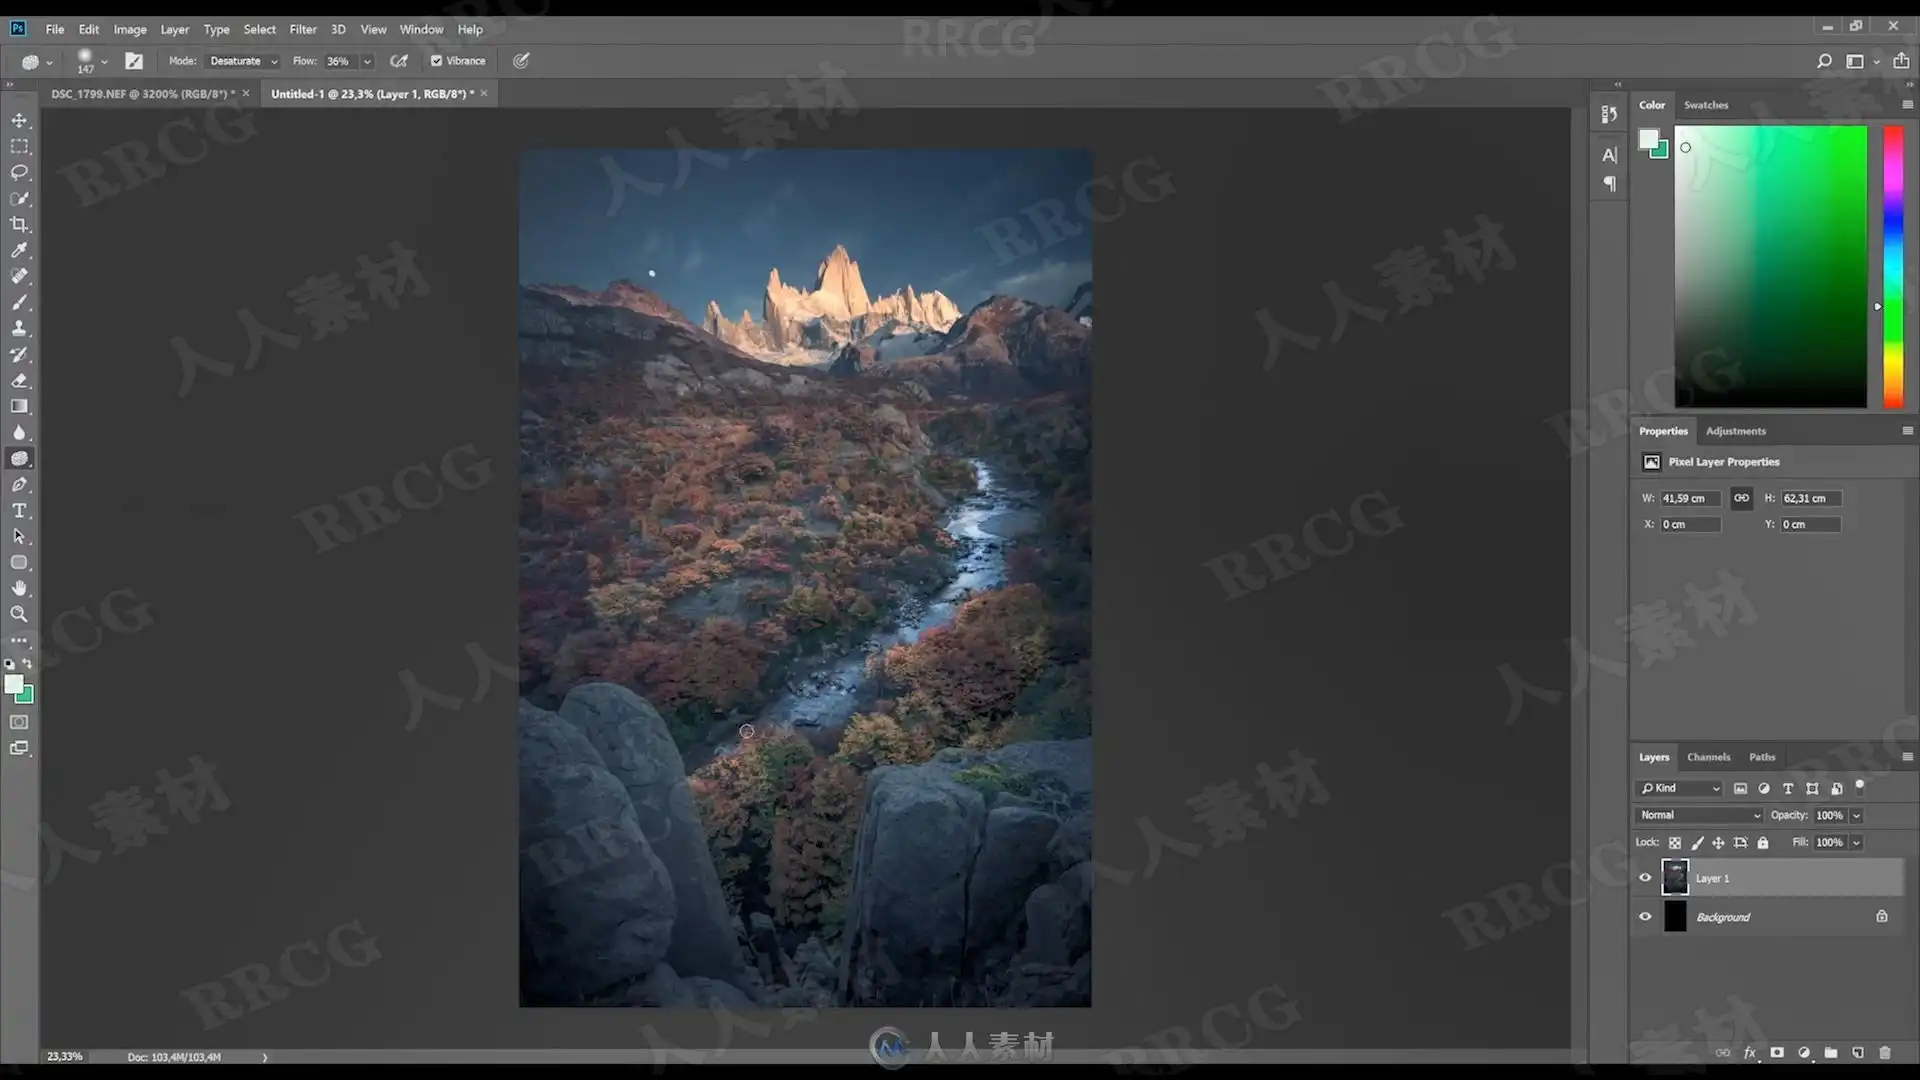
Task: Select the Move tool
Action: [x=19, y=120]
